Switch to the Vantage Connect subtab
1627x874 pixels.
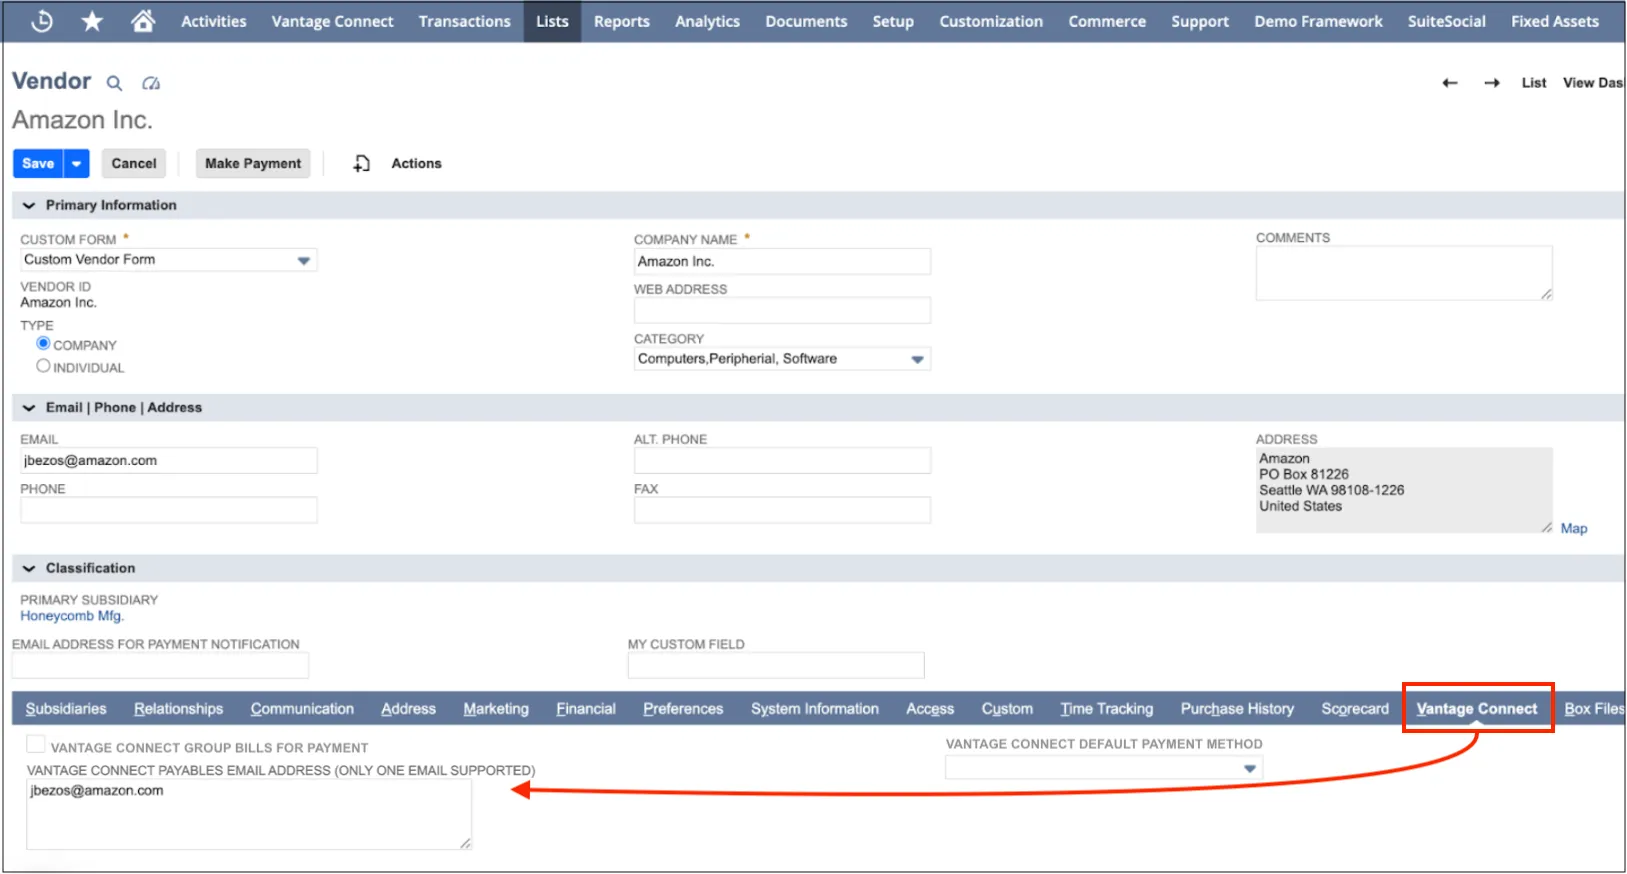pyautogui.click(x=1477, y=708)
